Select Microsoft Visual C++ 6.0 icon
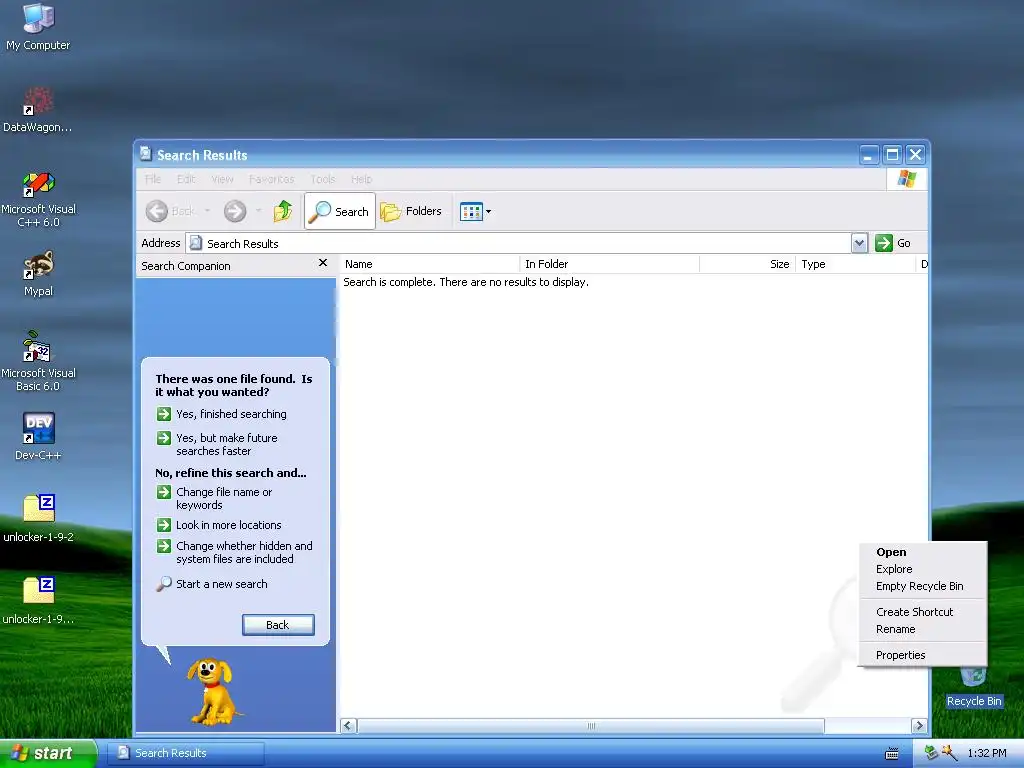This screenshot has height=768, width=1024. tap(38, 199)
